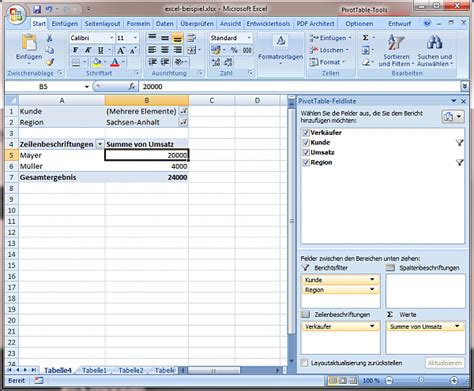This screenshot has width=474, height=391.
Task: Click the Underline (U) icon
Action: tap(100, 50)
